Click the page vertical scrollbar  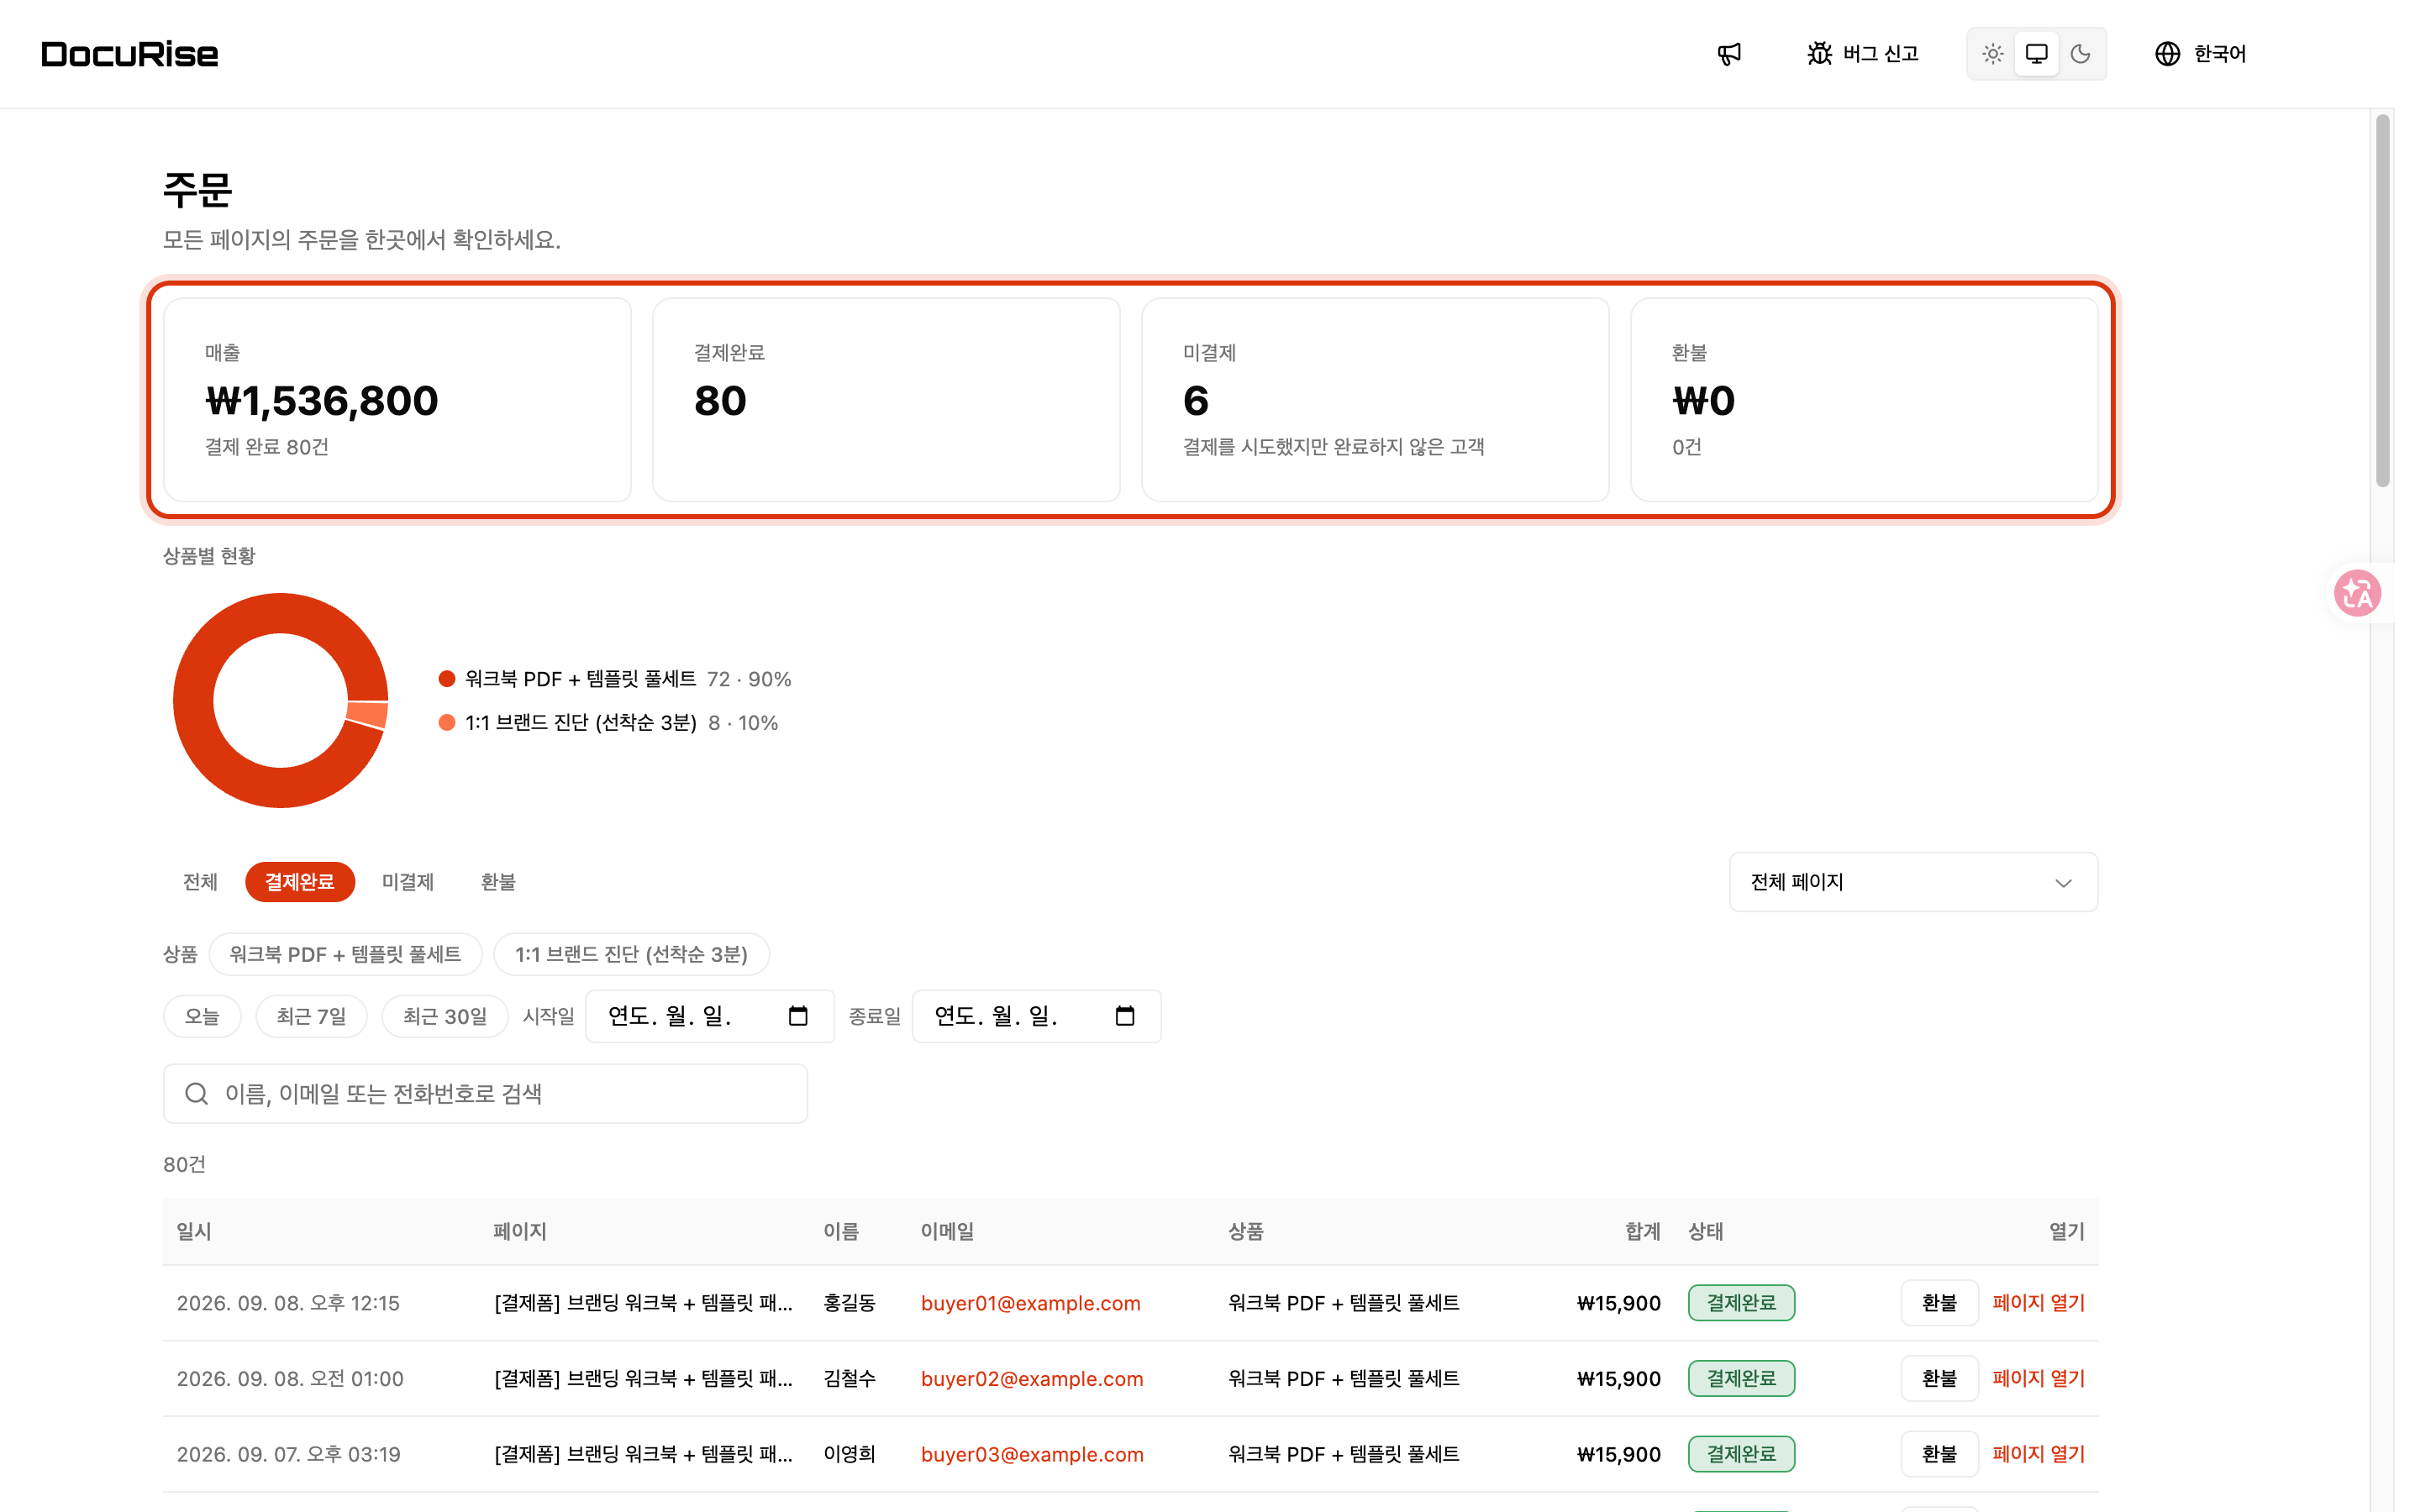pos(2382,300)
